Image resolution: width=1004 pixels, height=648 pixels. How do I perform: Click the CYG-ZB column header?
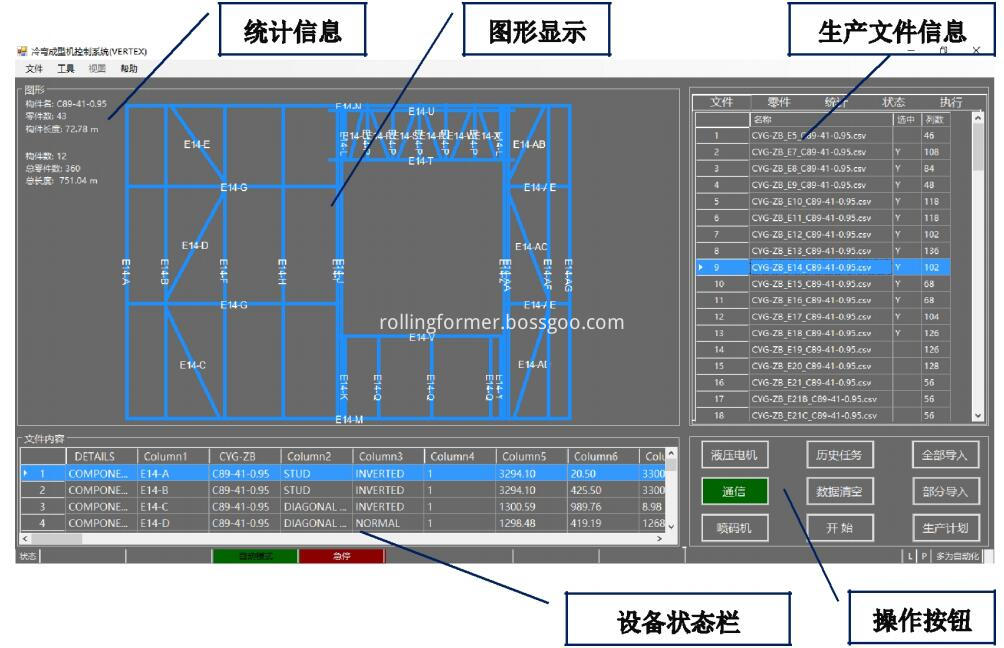tap(245, 456)
